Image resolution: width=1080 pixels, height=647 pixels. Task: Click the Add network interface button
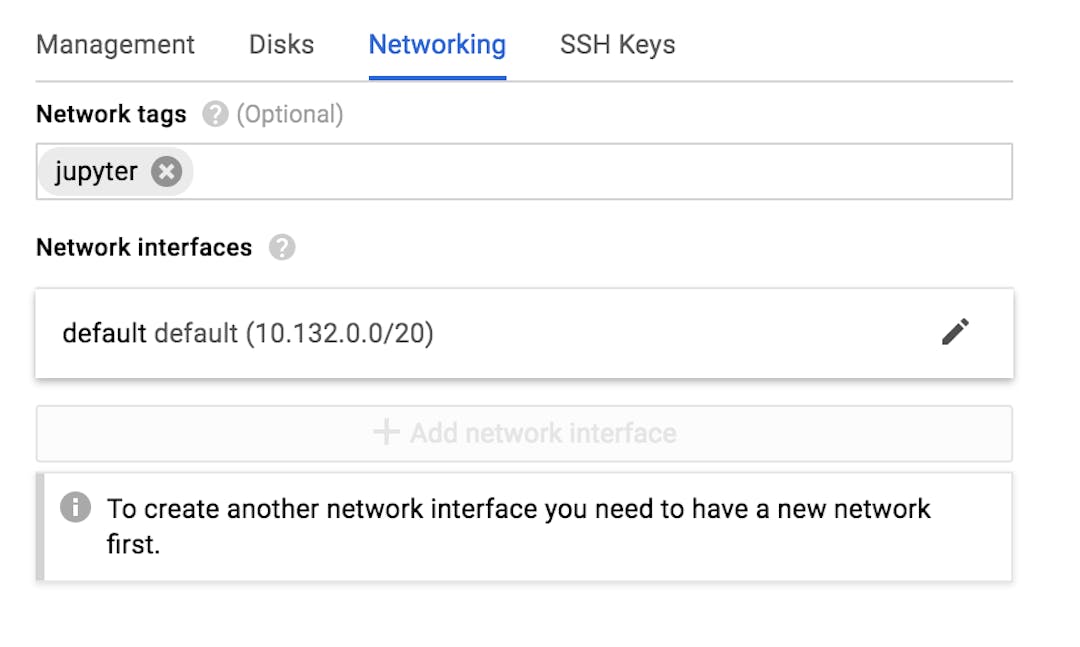(x=524, y=433)
